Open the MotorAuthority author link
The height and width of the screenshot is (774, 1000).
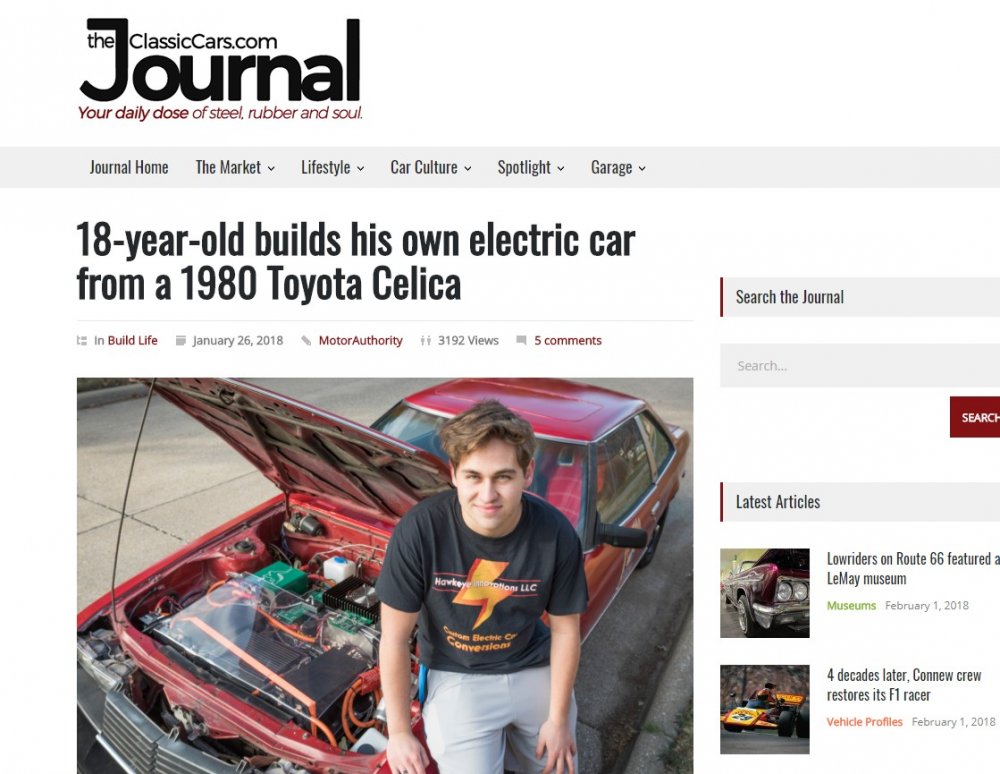point(360,340)
